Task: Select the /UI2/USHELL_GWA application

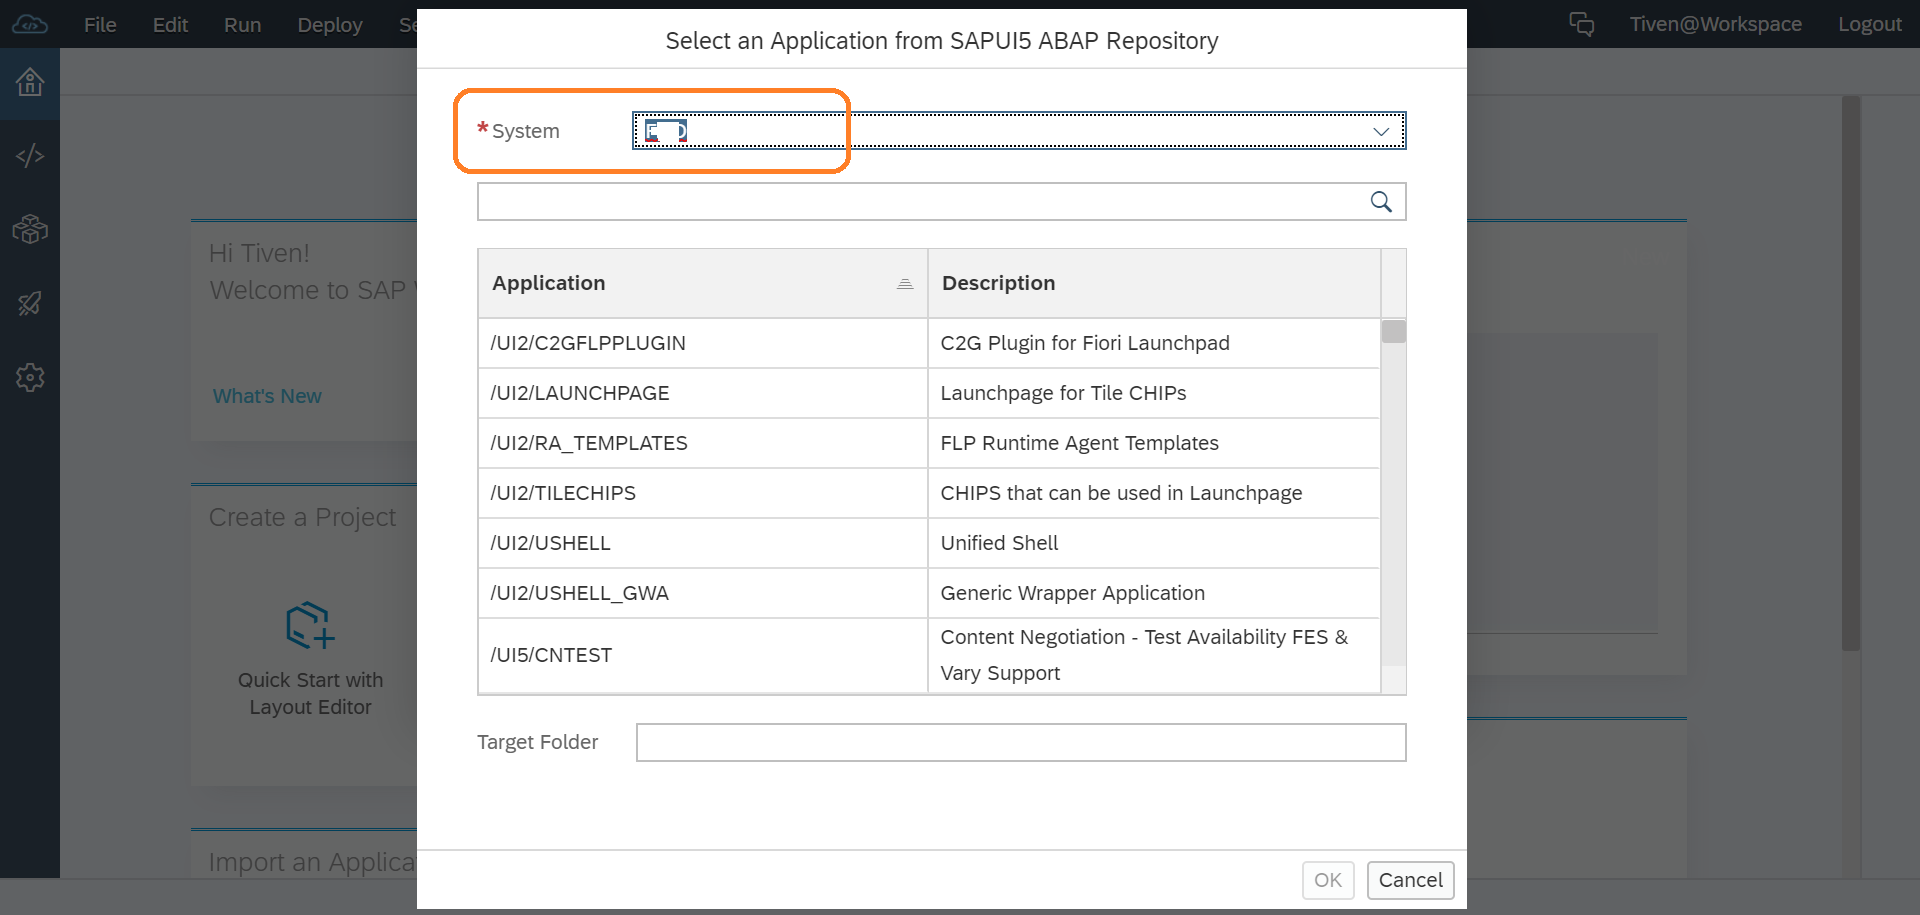Action: pyautogui.click(x=703, y=593)
